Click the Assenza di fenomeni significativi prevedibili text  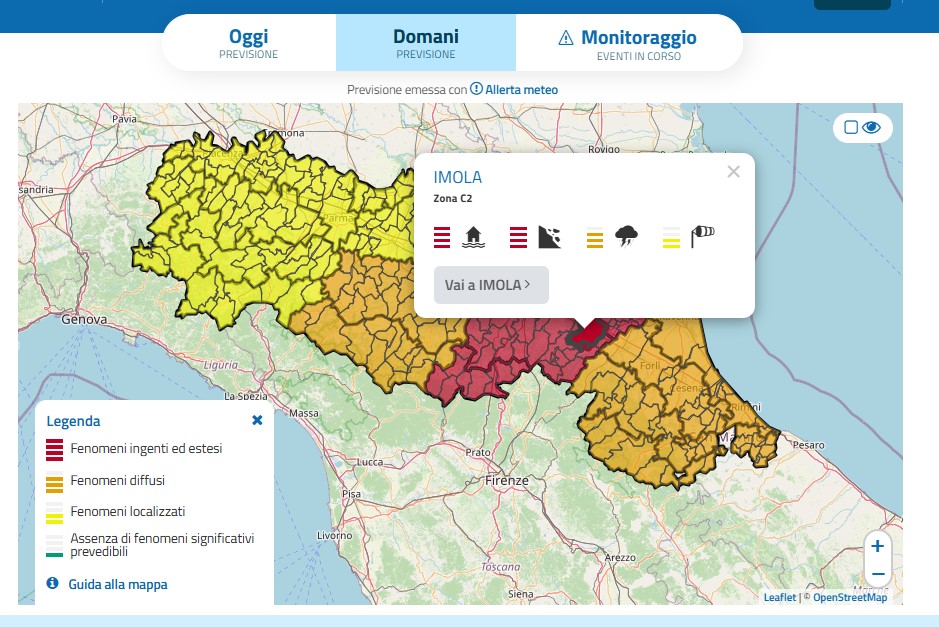pos(162,545)
